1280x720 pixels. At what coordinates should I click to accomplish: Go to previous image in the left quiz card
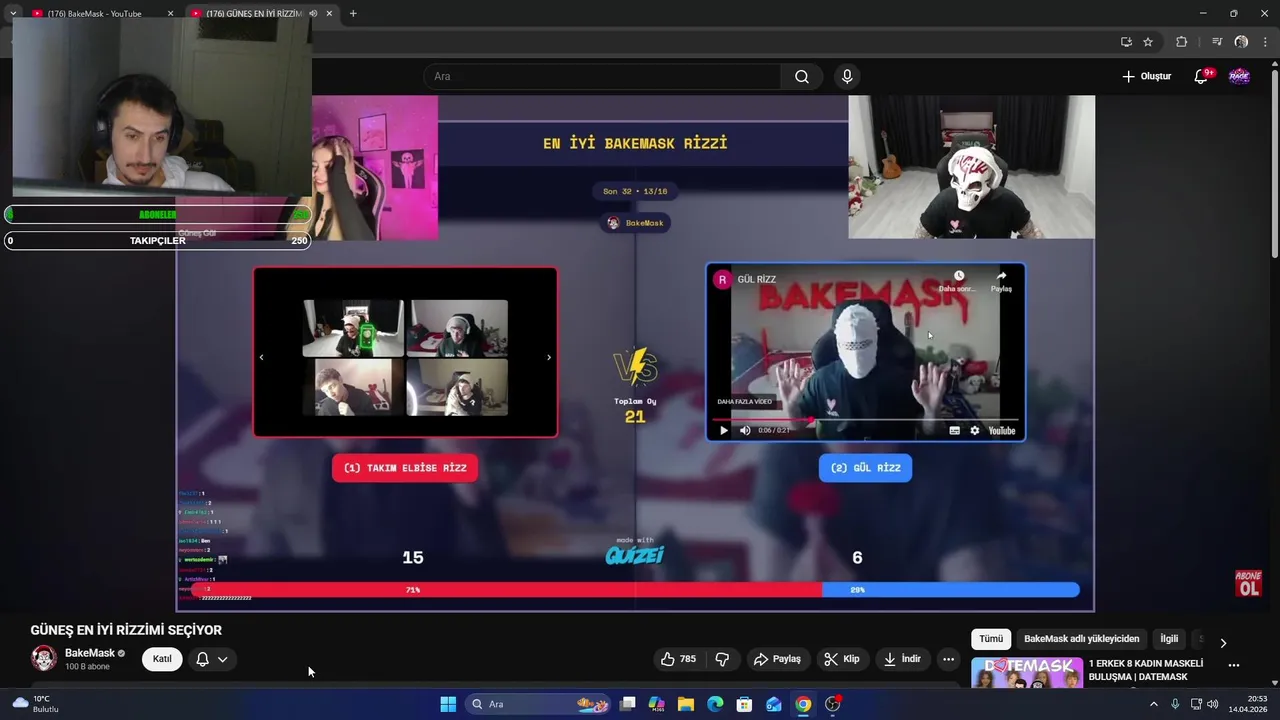coord(261,357)
